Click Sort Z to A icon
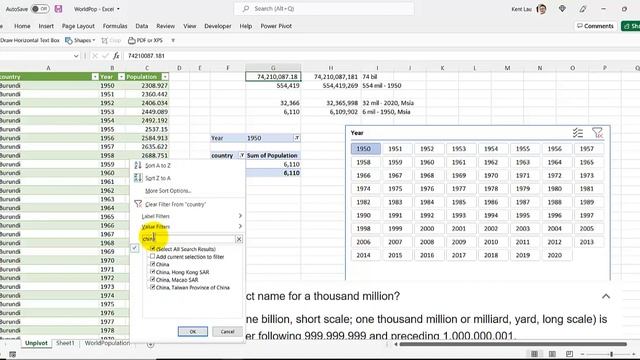The width and height of the screenshot is (640, 360). 138,178
